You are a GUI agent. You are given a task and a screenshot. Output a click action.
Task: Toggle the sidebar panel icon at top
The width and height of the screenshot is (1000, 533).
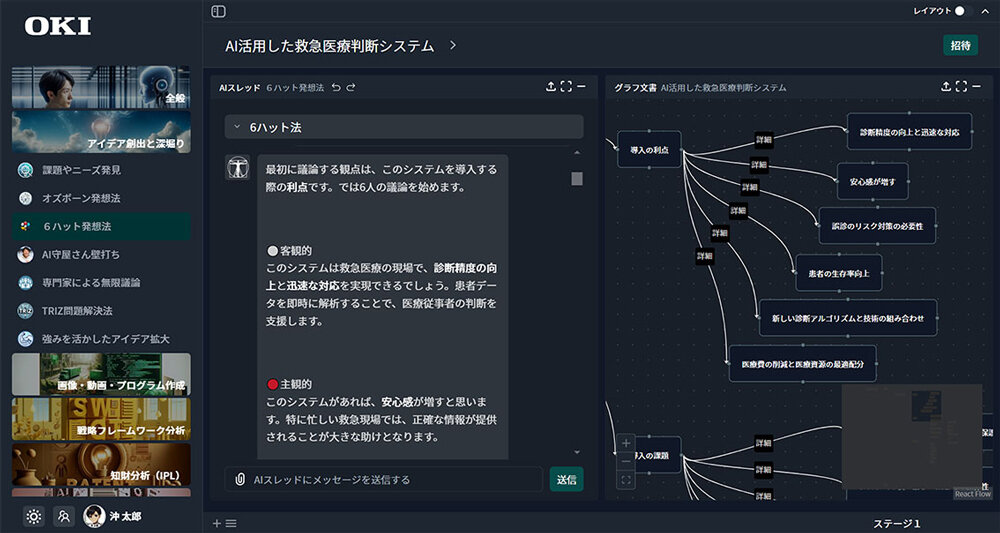coord(218,11)
